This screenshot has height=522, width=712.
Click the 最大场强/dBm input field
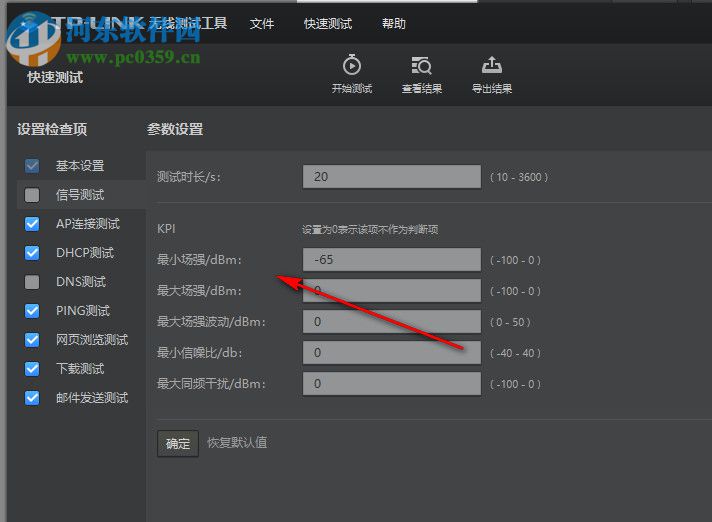391,291
